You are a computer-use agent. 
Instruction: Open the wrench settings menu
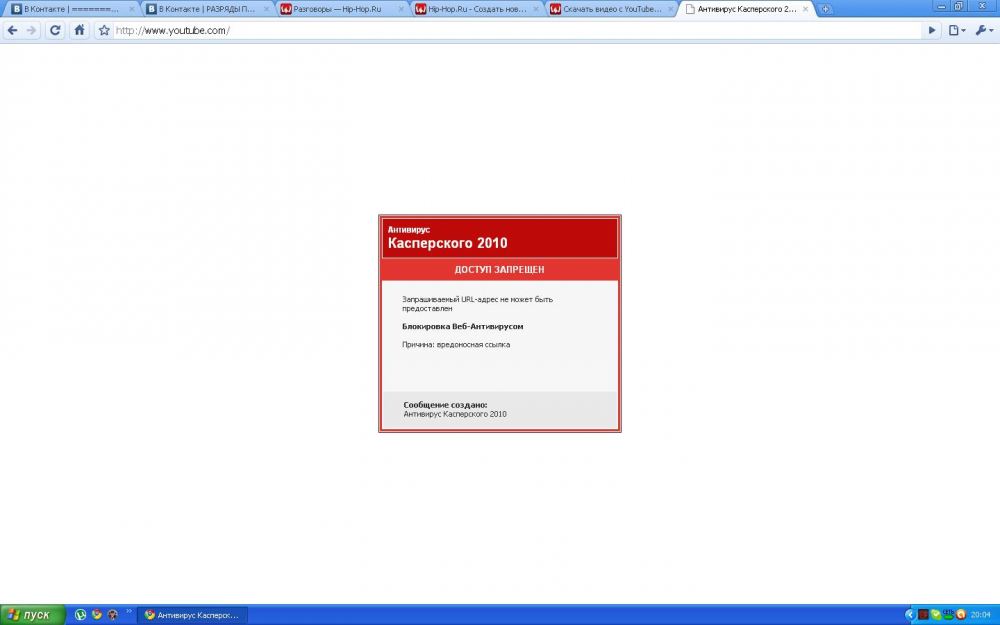[x=984, y=30]
